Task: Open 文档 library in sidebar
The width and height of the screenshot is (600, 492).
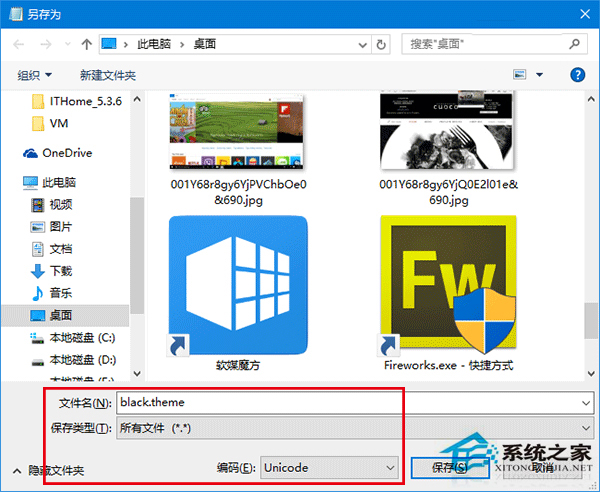Action: point(51,249)
